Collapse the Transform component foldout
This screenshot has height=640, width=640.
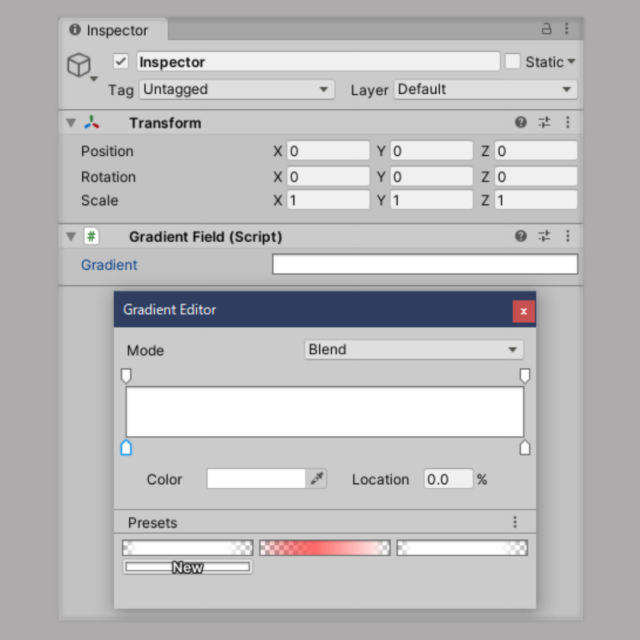pyautogui.click(x=71, y=122)
